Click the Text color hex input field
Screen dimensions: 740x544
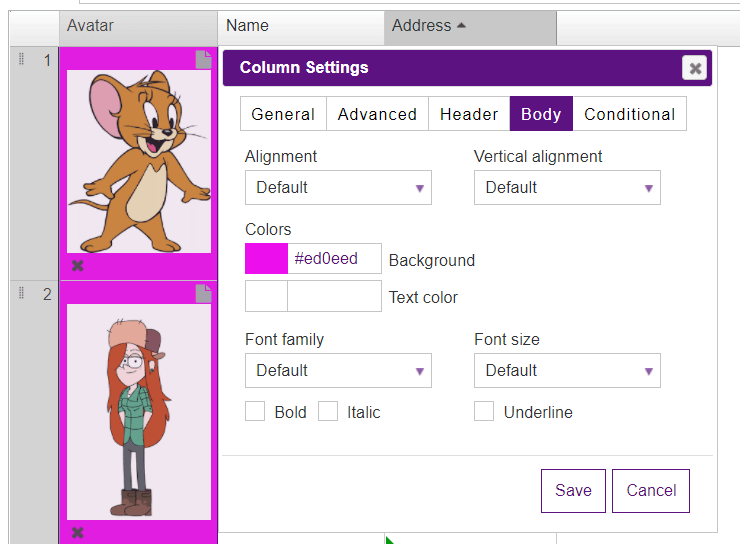tap(334, 296)
